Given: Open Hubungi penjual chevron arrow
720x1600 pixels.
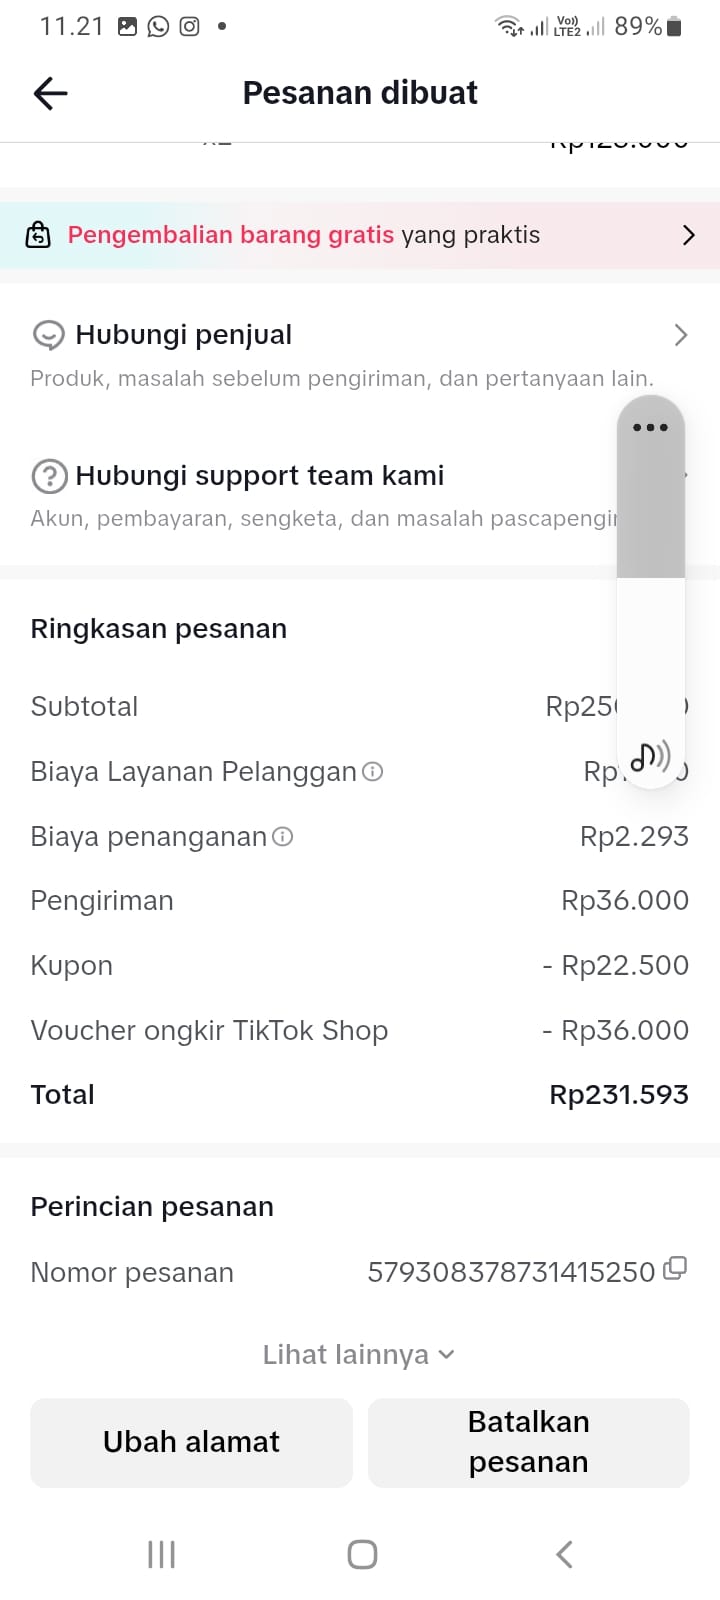Looking at the screenshot, I should click(681, 335).
